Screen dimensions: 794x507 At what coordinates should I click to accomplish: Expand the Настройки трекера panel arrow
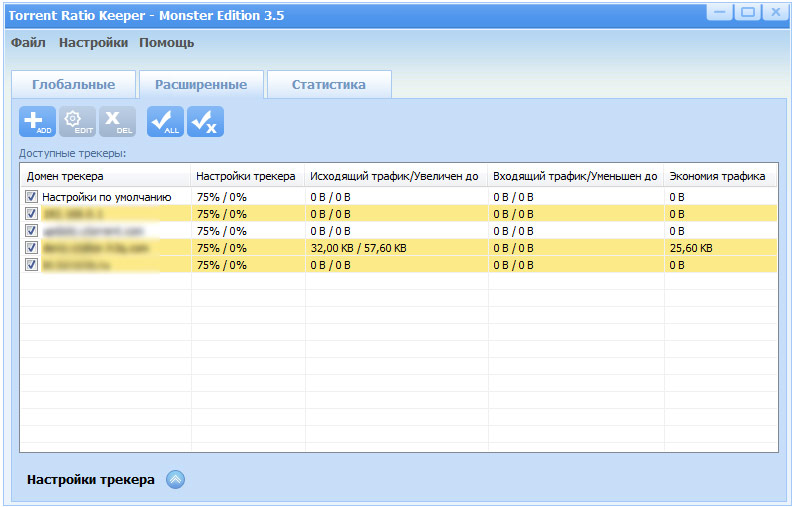tap(175, 480)
